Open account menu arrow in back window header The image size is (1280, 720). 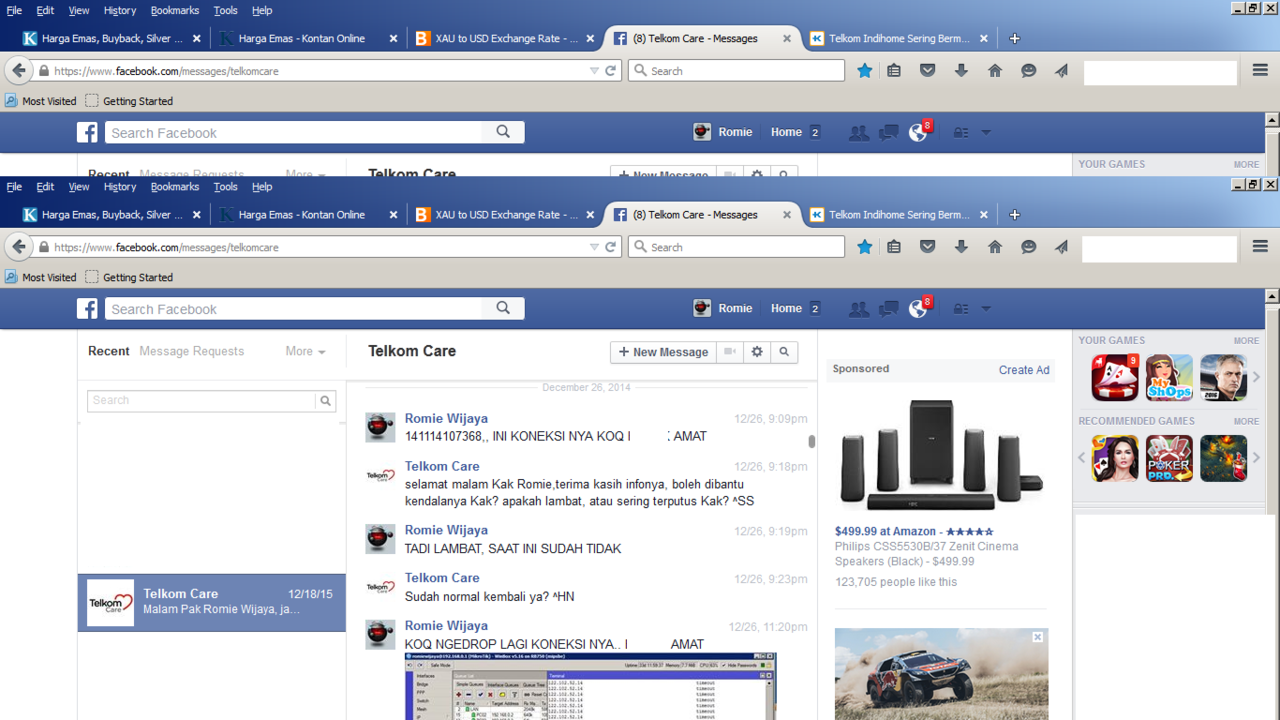[986, 133]
